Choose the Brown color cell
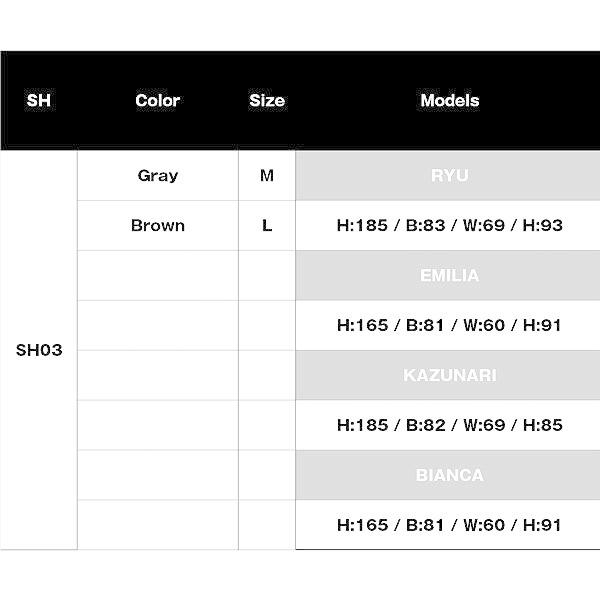Viewport: 600px width, 600px height. (157, 226)
